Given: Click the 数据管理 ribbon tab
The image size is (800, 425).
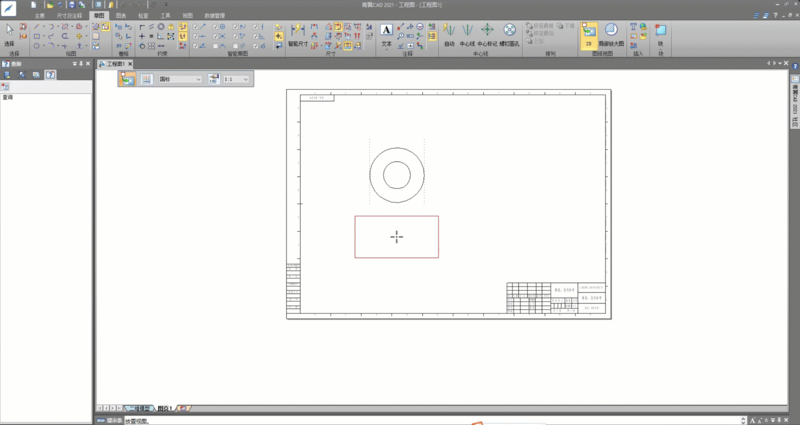Looking at the screenshot, I should [x=215, y=17].
